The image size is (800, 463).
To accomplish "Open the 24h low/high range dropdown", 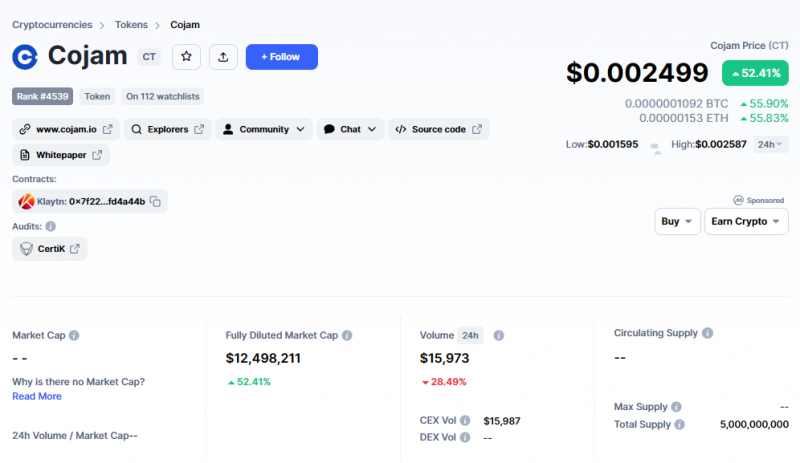I will (x=770, y=144).
